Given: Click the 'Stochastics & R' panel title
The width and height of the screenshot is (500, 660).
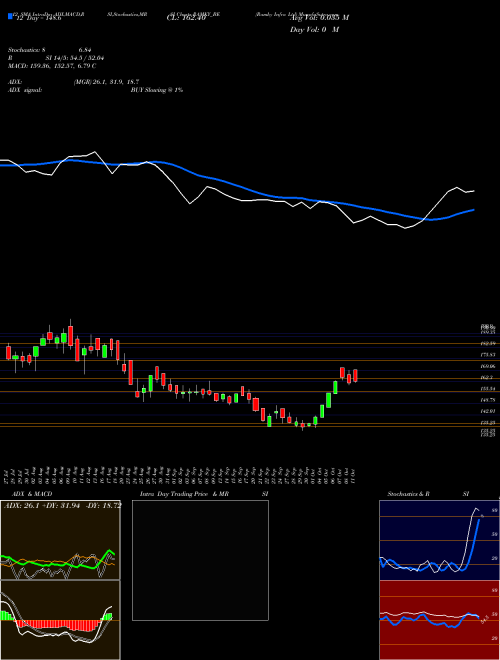Looking at the screenshot, I should pyautogui.click(x=408, y=494).
